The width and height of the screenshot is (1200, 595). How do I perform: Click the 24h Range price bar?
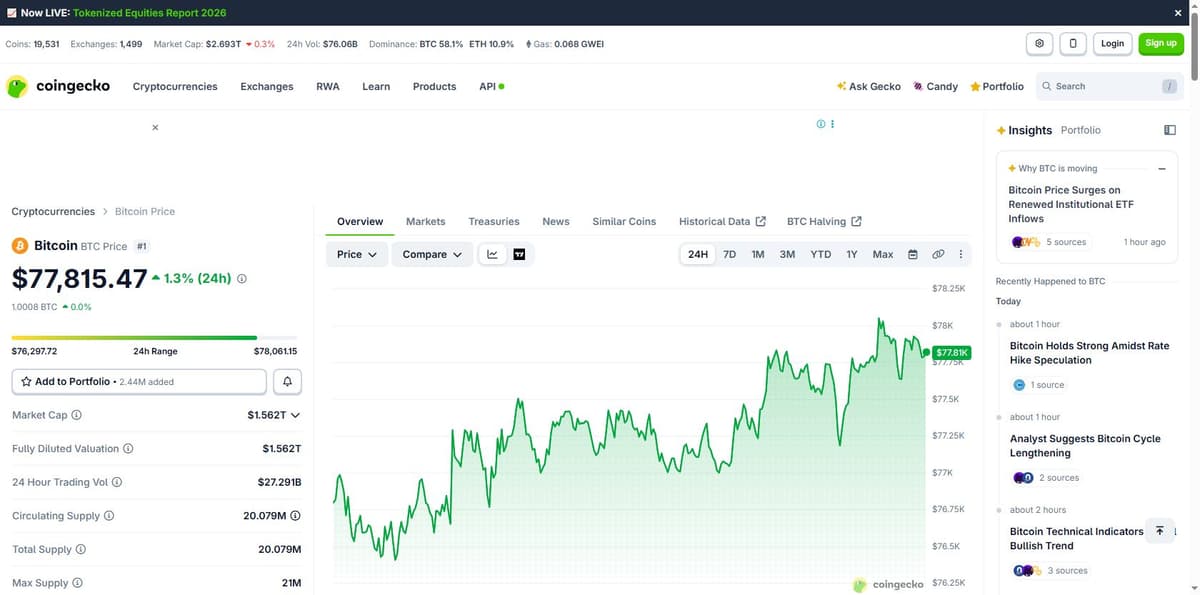coord(154,338)
